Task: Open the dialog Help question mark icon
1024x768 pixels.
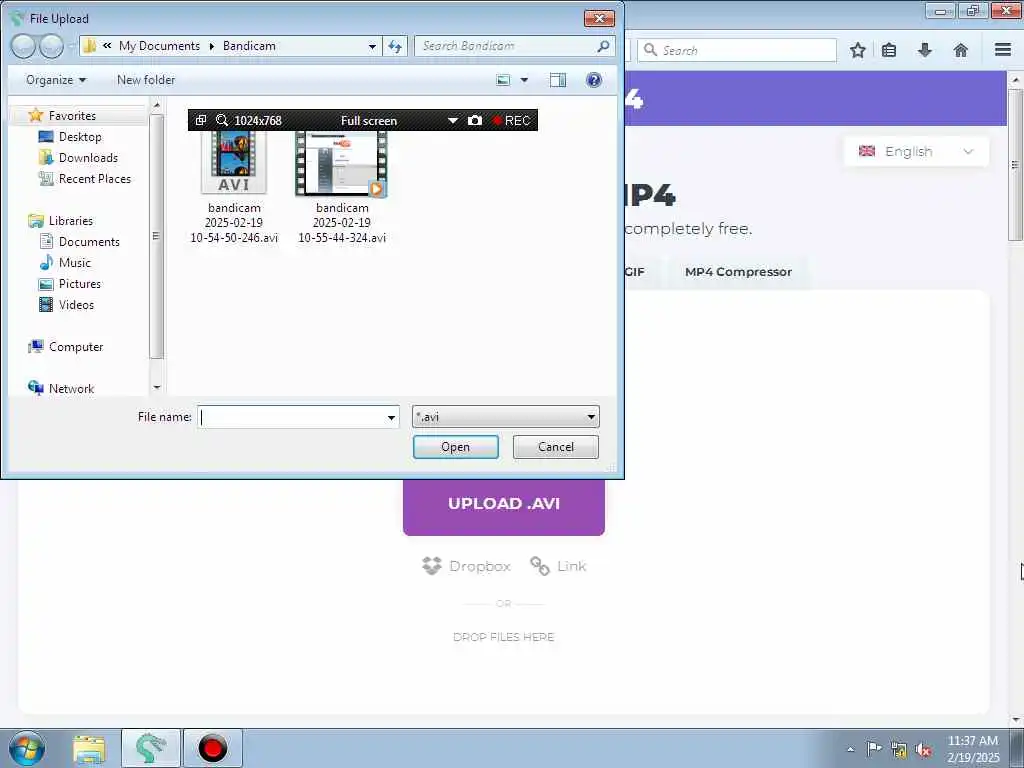Action: [x=594, y=80]
